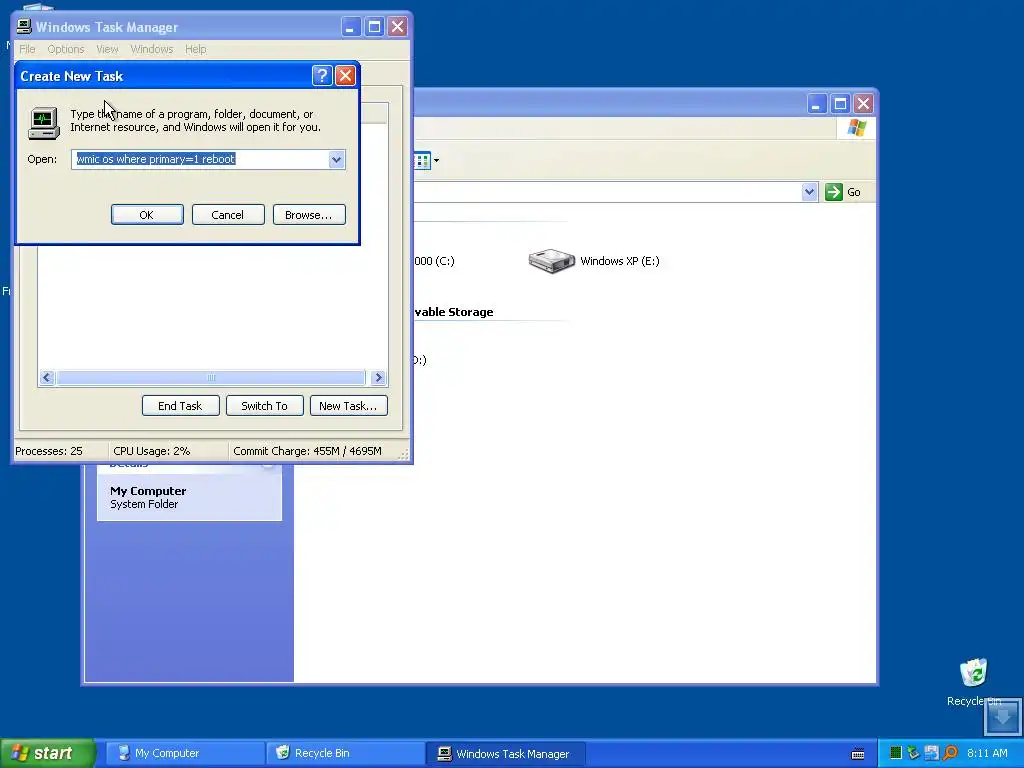Switch to Recycle Bin taskbar button
1024x768 pixels.
tap(345, 753)
